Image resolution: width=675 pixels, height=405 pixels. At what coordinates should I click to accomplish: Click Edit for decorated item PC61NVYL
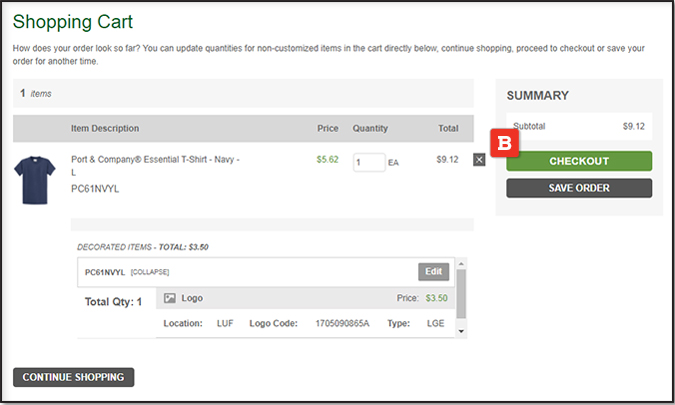click(x=433, y=271)
